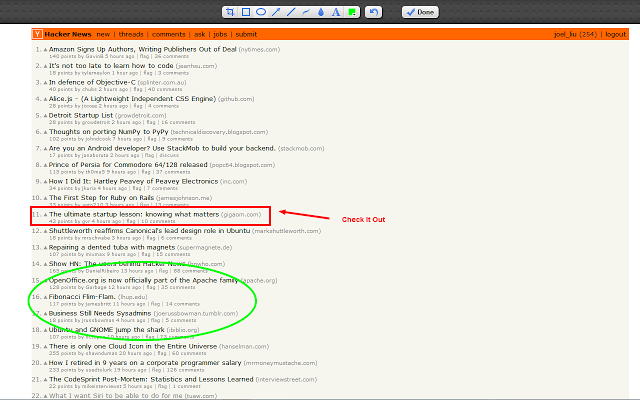
Task: Upvote the Detroit Startup List story
Action: point(45,116)
